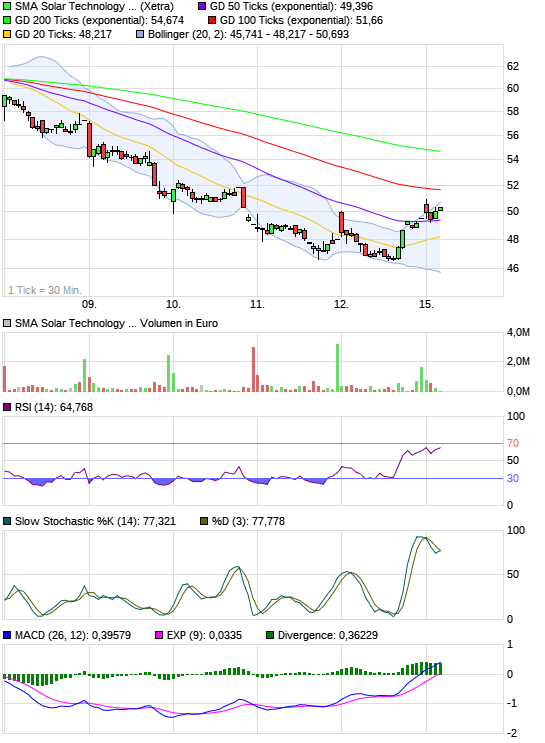The height and width of the screenshot is (743, 545).
Task: Click the latest green candlestick near 50
Action: coord(440,209)
